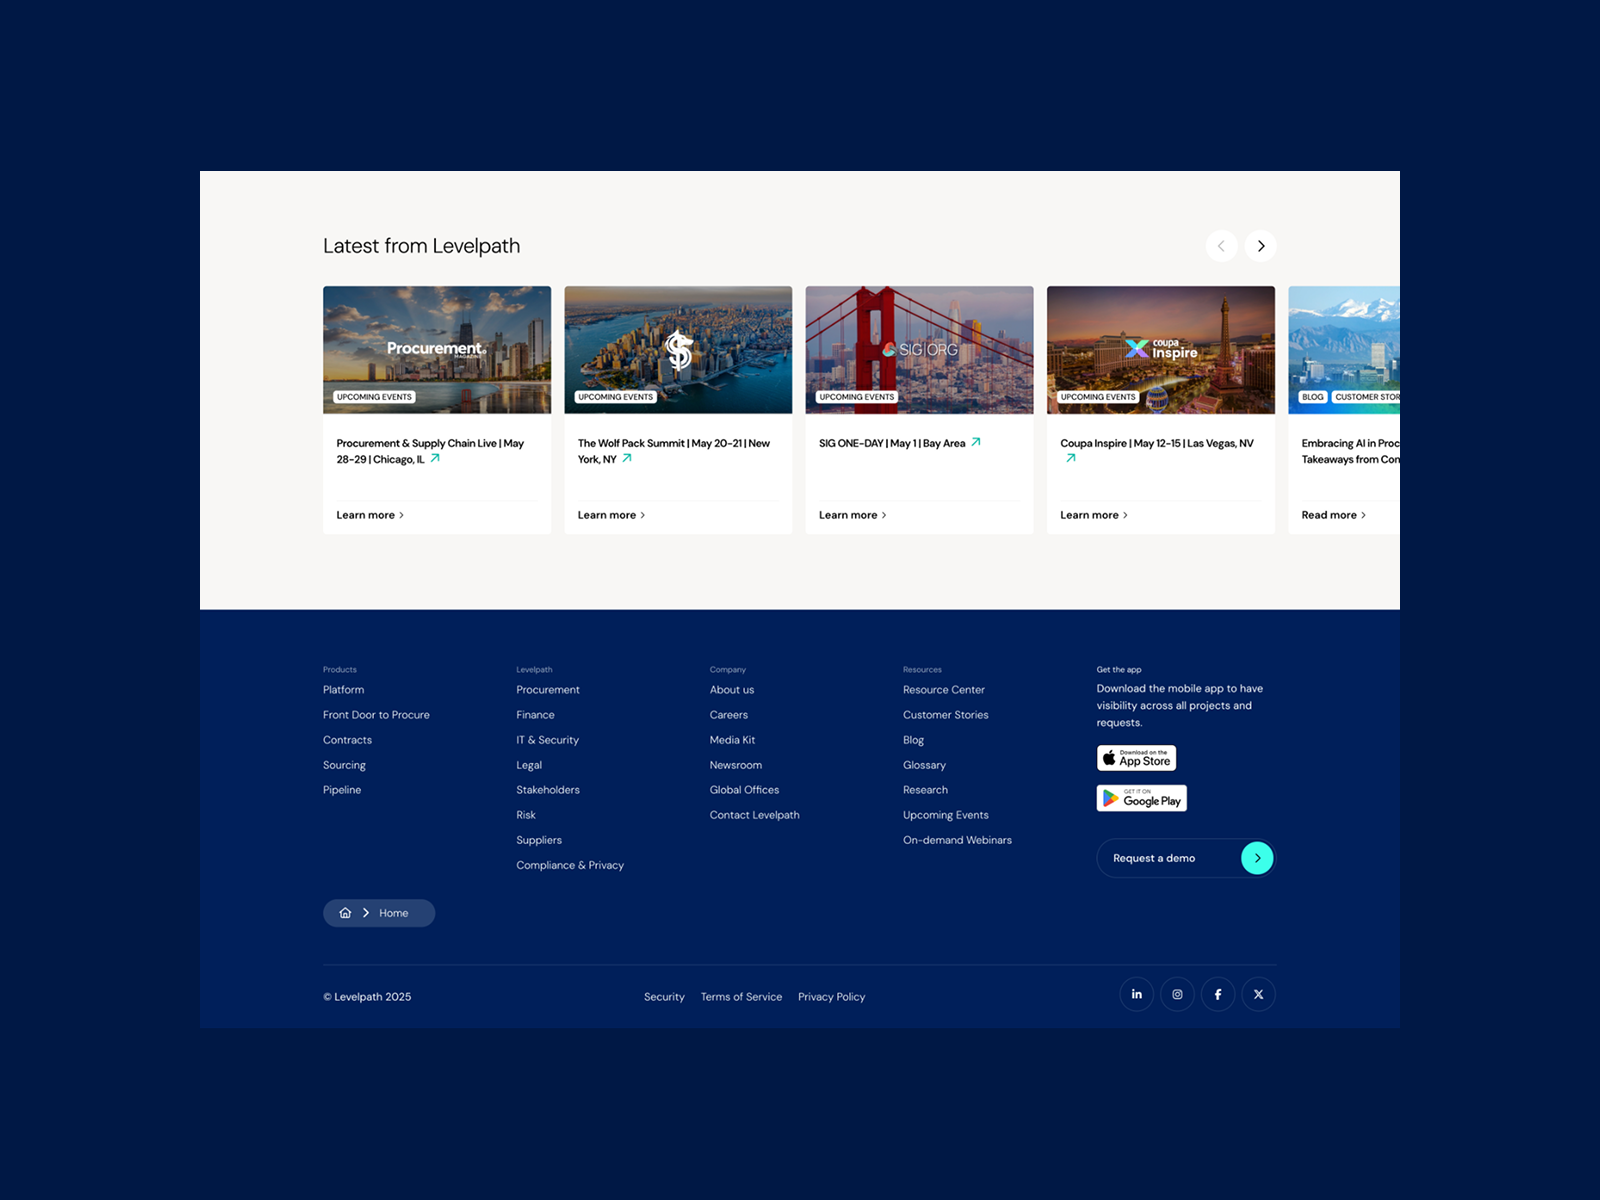Click Learn more on SIG ONE-DAY card
The image size is (1600, 1200).
click(x=852, y=515)
